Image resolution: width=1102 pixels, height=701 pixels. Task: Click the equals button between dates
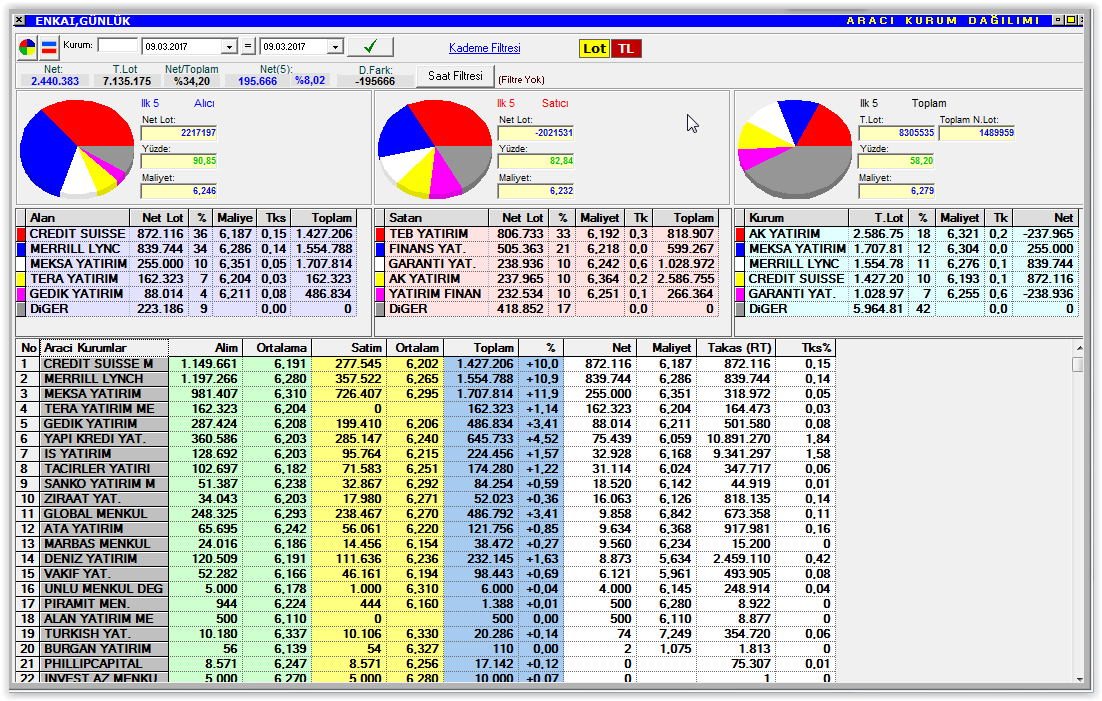[247, 47]
